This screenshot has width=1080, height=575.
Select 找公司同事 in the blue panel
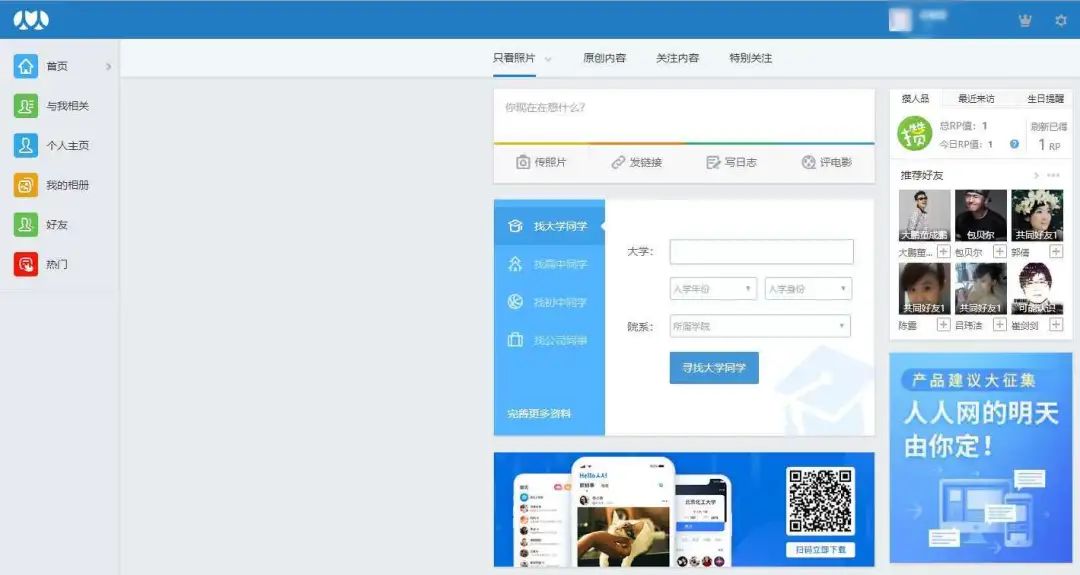[x=549, y=339]
